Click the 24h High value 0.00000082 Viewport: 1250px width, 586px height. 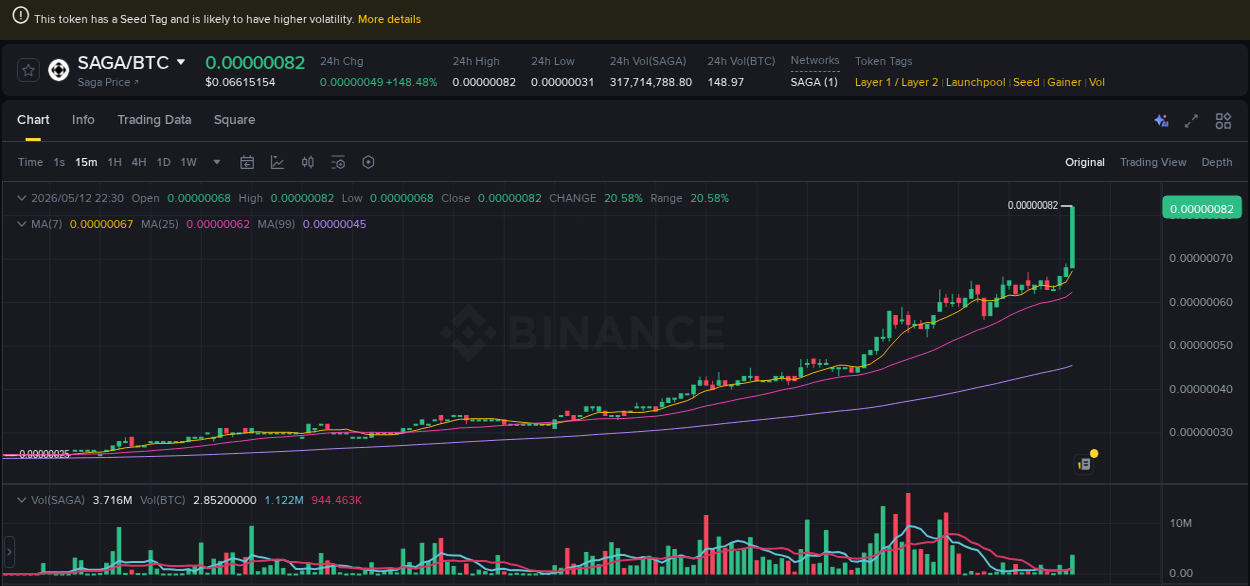coord(484,82)
